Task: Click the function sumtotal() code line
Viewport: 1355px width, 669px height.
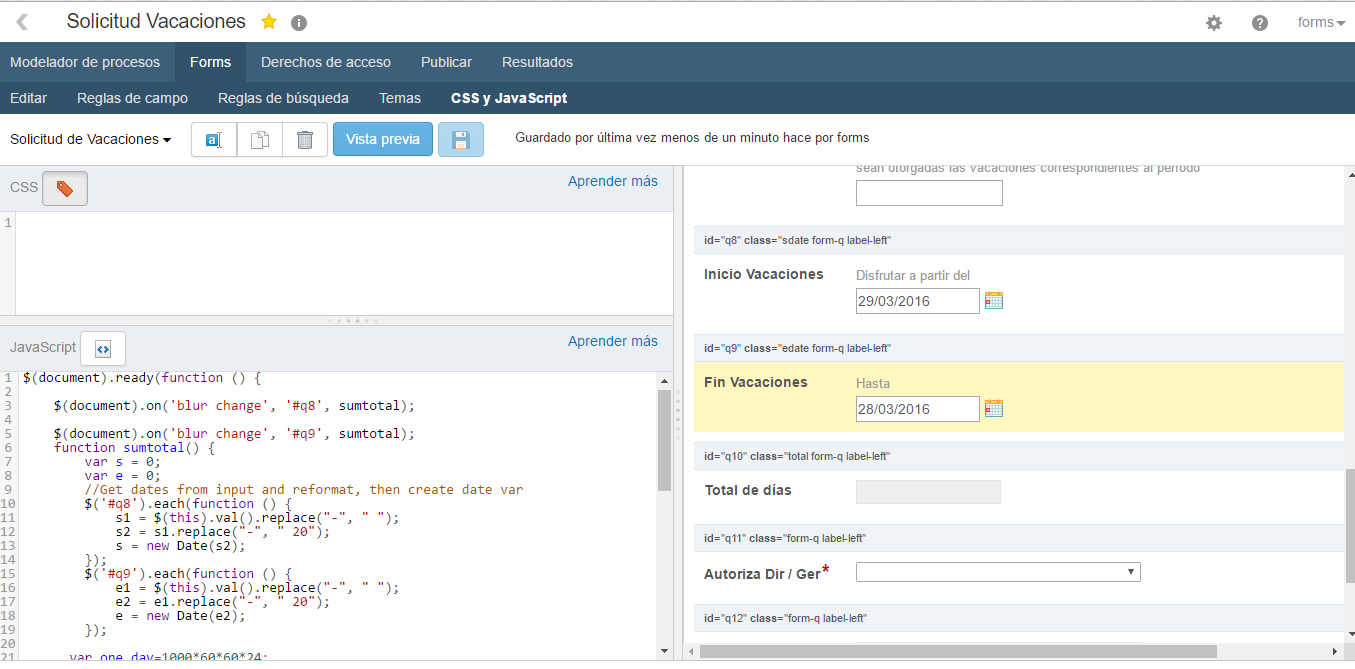Action: (134, 447)
